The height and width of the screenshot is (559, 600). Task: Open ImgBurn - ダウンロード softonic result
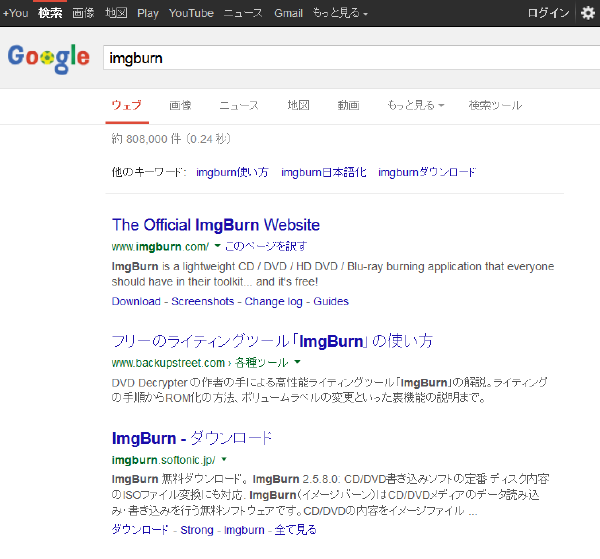192,439
